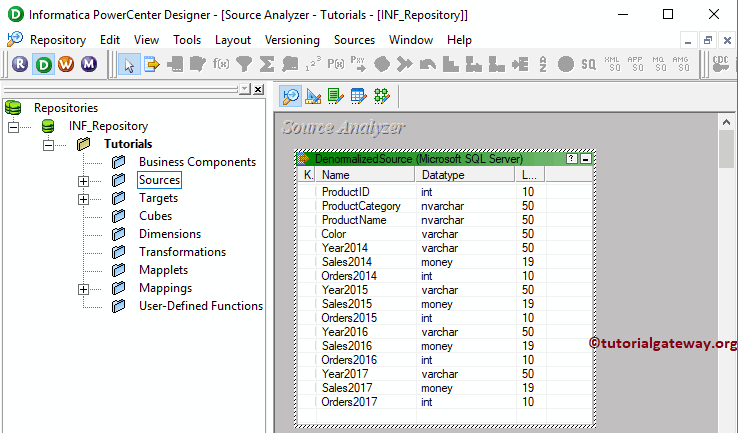Image resolution: width=738 pixels, height=433 pixels.
Task: Expand the Targets folder node
Action: [83, 199]
